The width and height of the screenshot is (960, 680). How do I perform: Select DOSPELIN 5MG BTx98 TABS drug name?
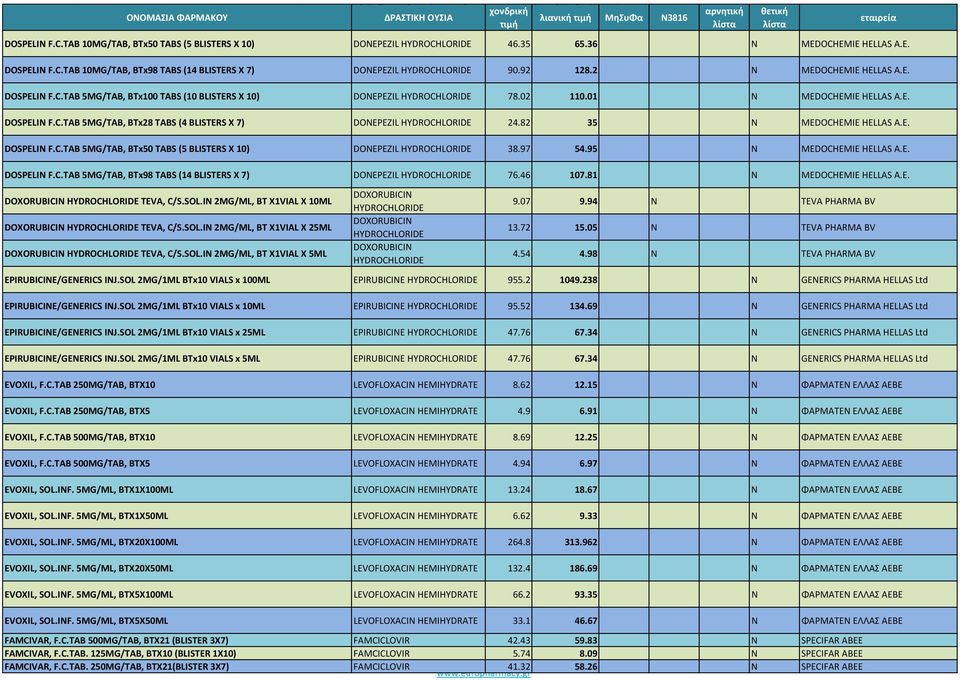click(127, 175)
